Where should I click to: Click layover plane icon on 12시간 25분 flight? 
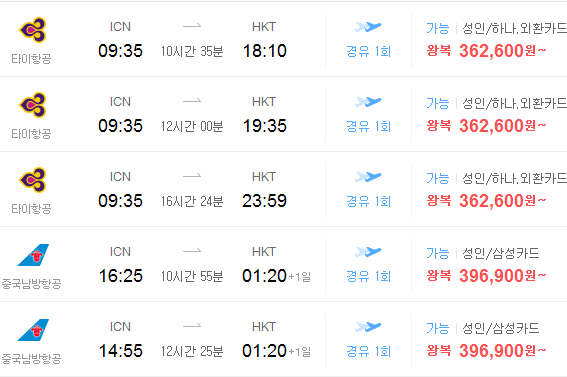pos(368,327)
